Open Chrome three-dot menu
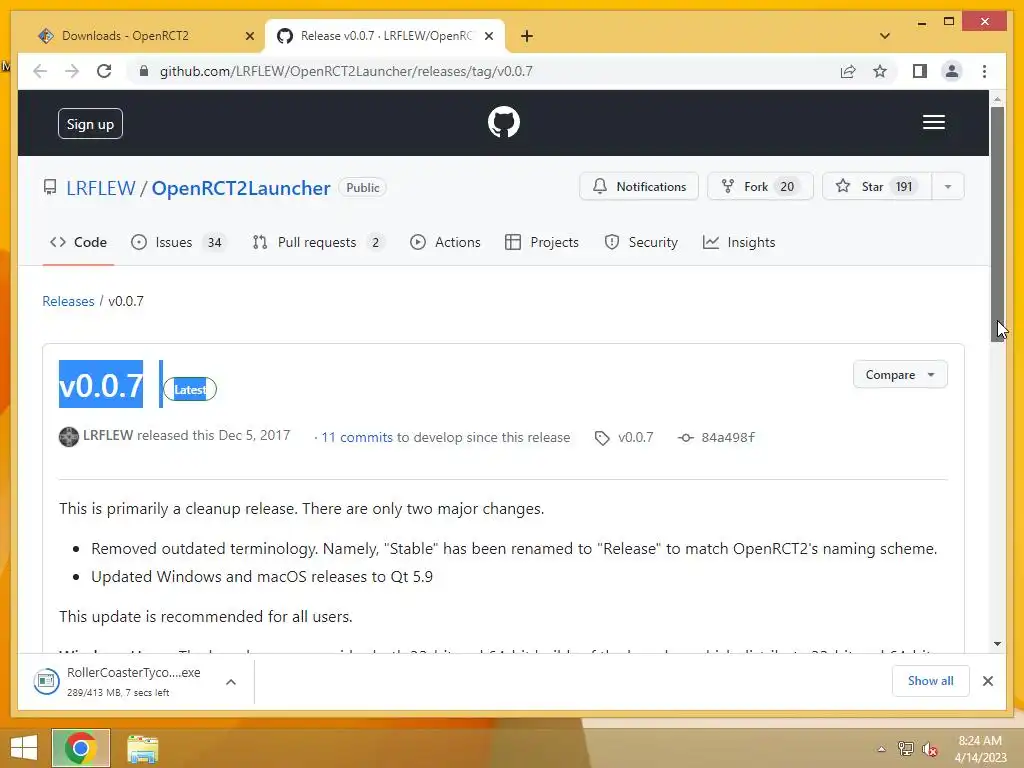1024x768 pixels. [984, 71]
